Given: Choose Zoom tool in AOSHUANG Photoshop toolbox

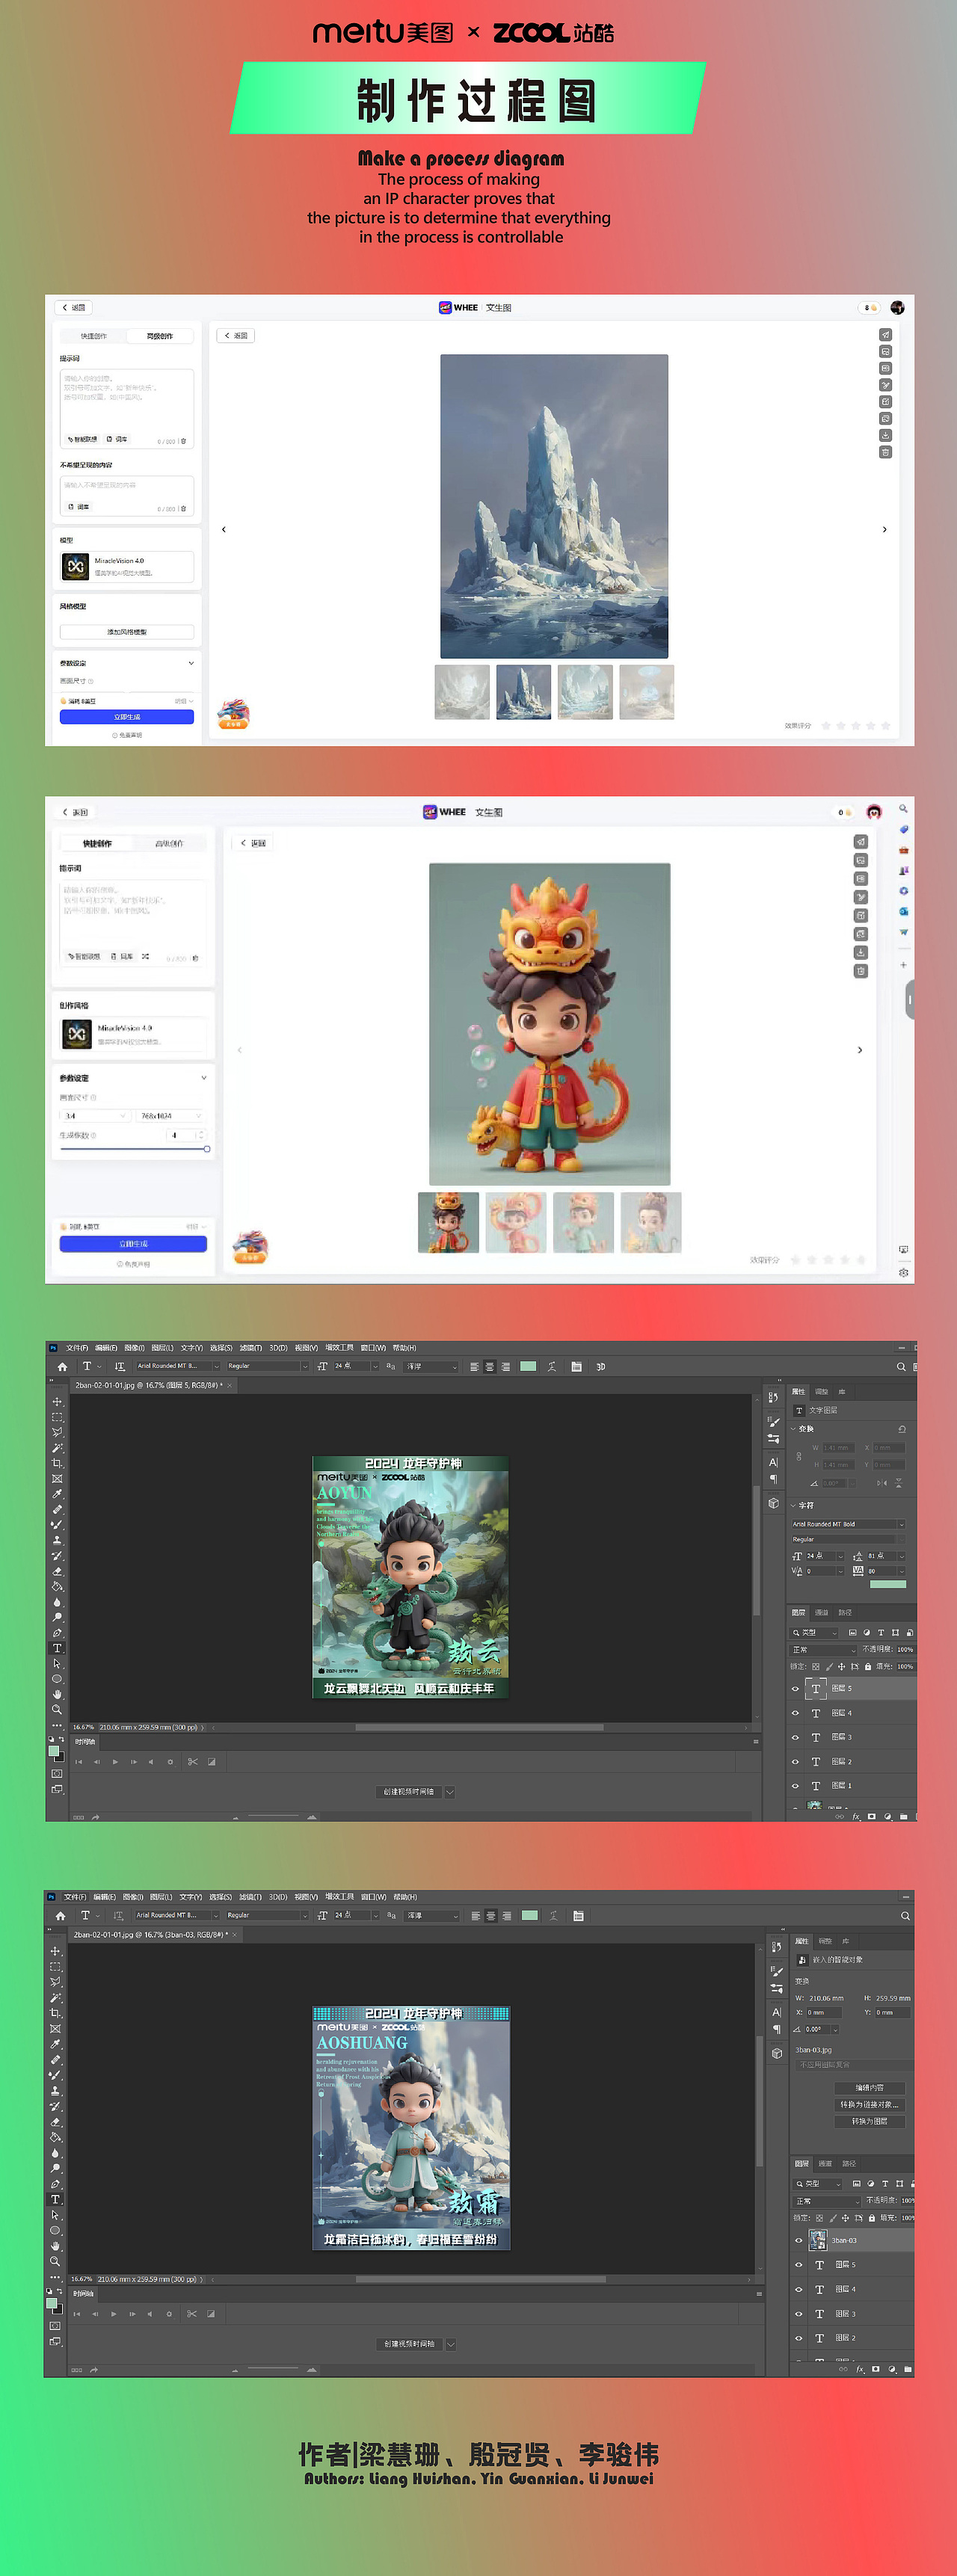Looking at the screenshot, I should [55, 2261].
